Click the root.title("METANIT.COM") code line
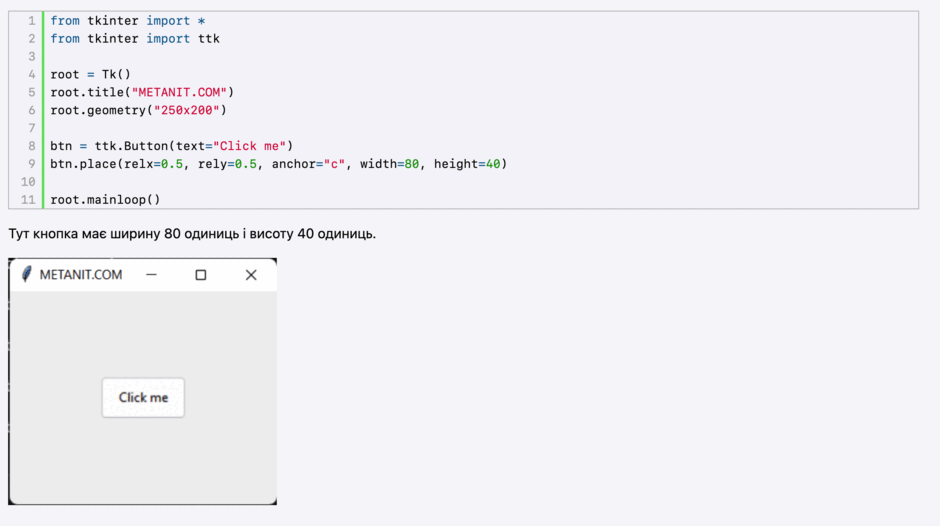 142,92
